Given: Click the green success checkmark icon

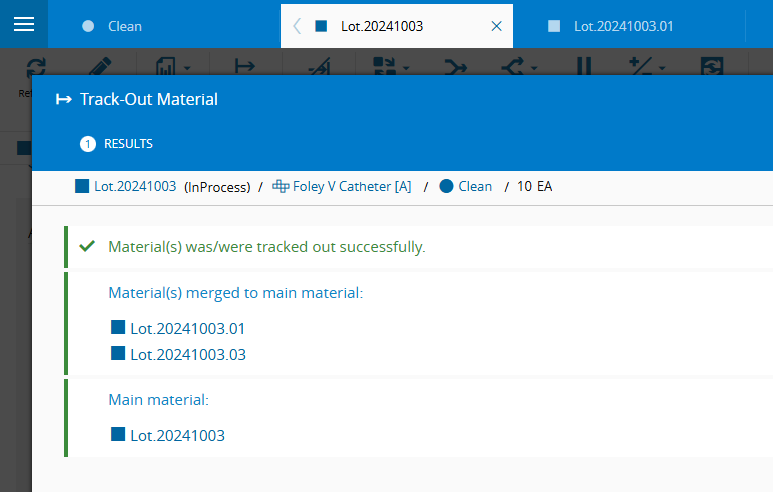Looking at the screenshot, I should [87, 246].
